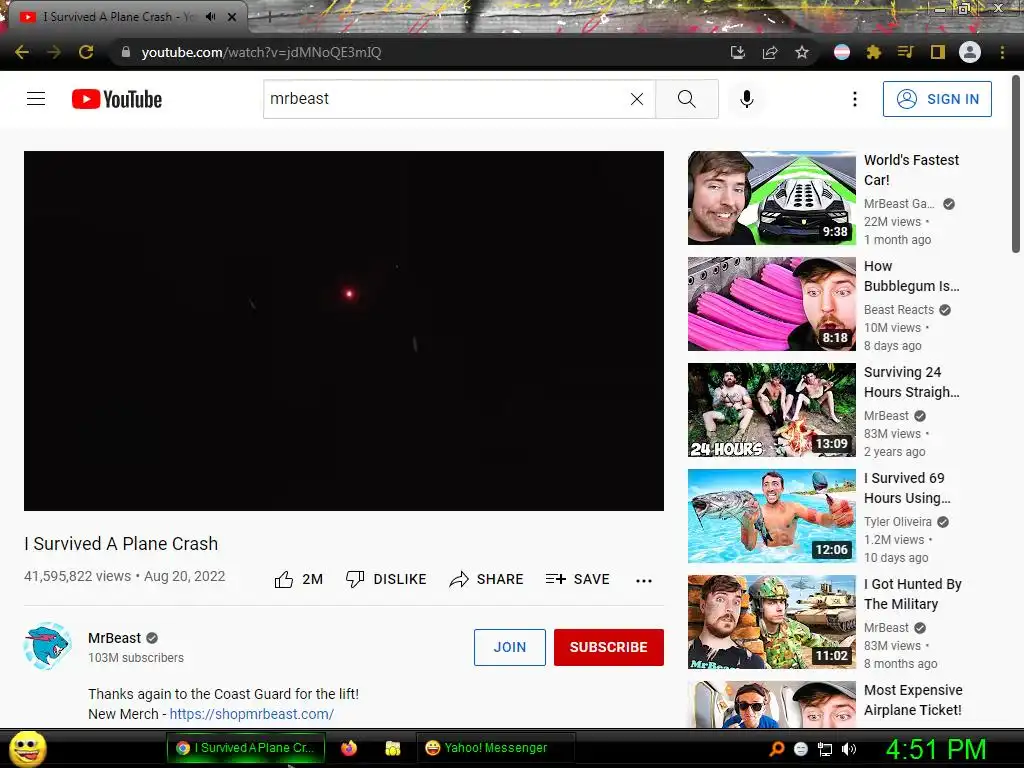The width and height of the screenshot is (1024, 768).
Task: Click Most Expensive Airplane Ticket! title
Action: click(913, 699)
